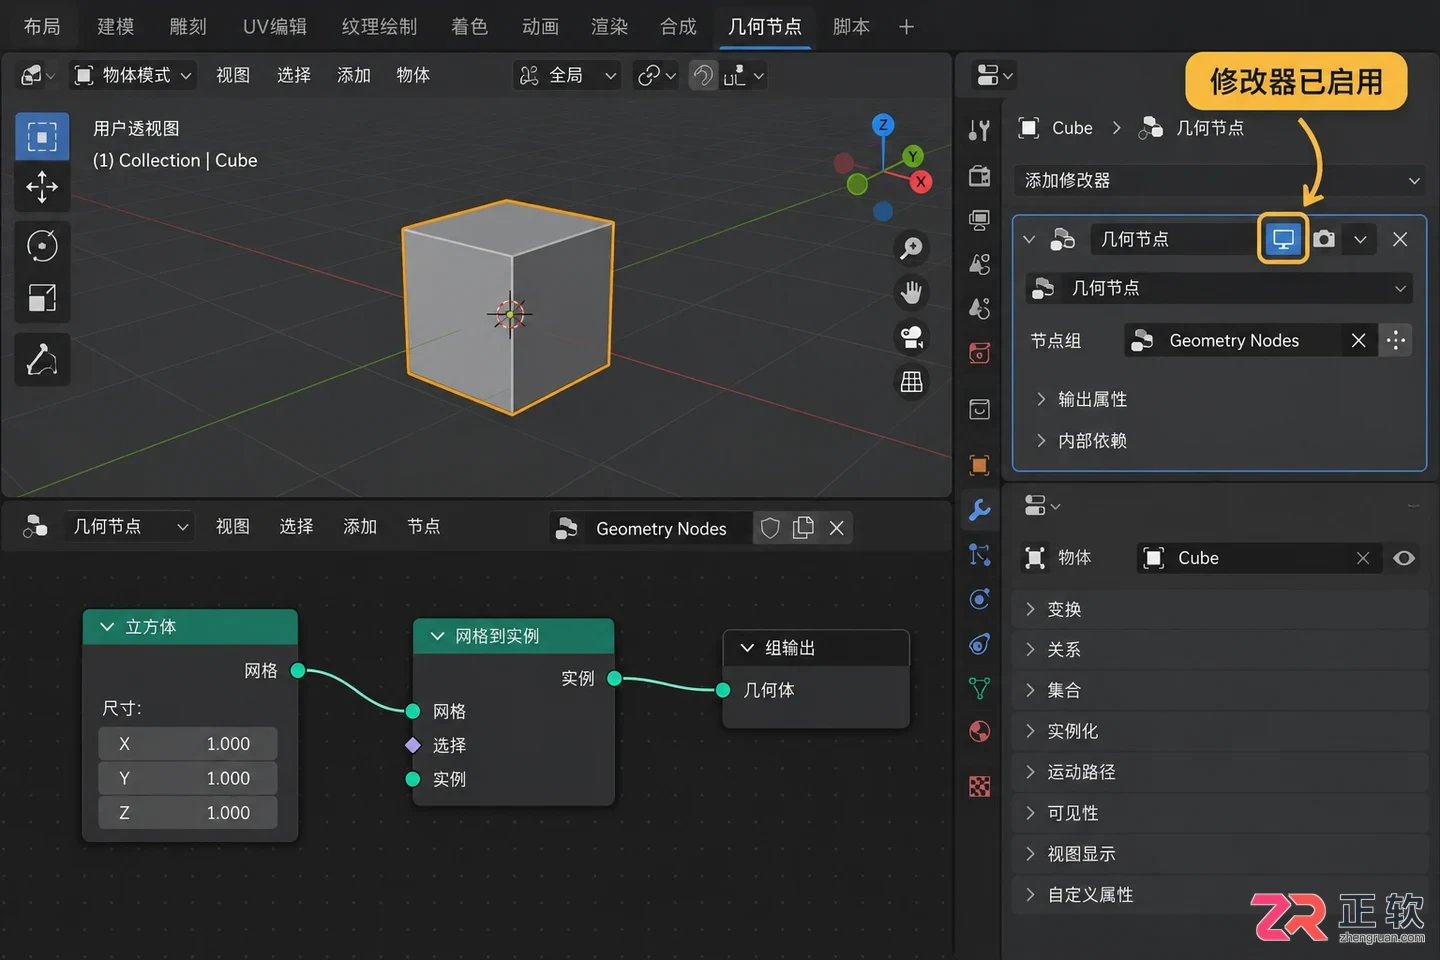The height and width of the screenshot is (960, 1440).
Task: Toggle the select filter button next to snapping
Action: tap(744, 75)
